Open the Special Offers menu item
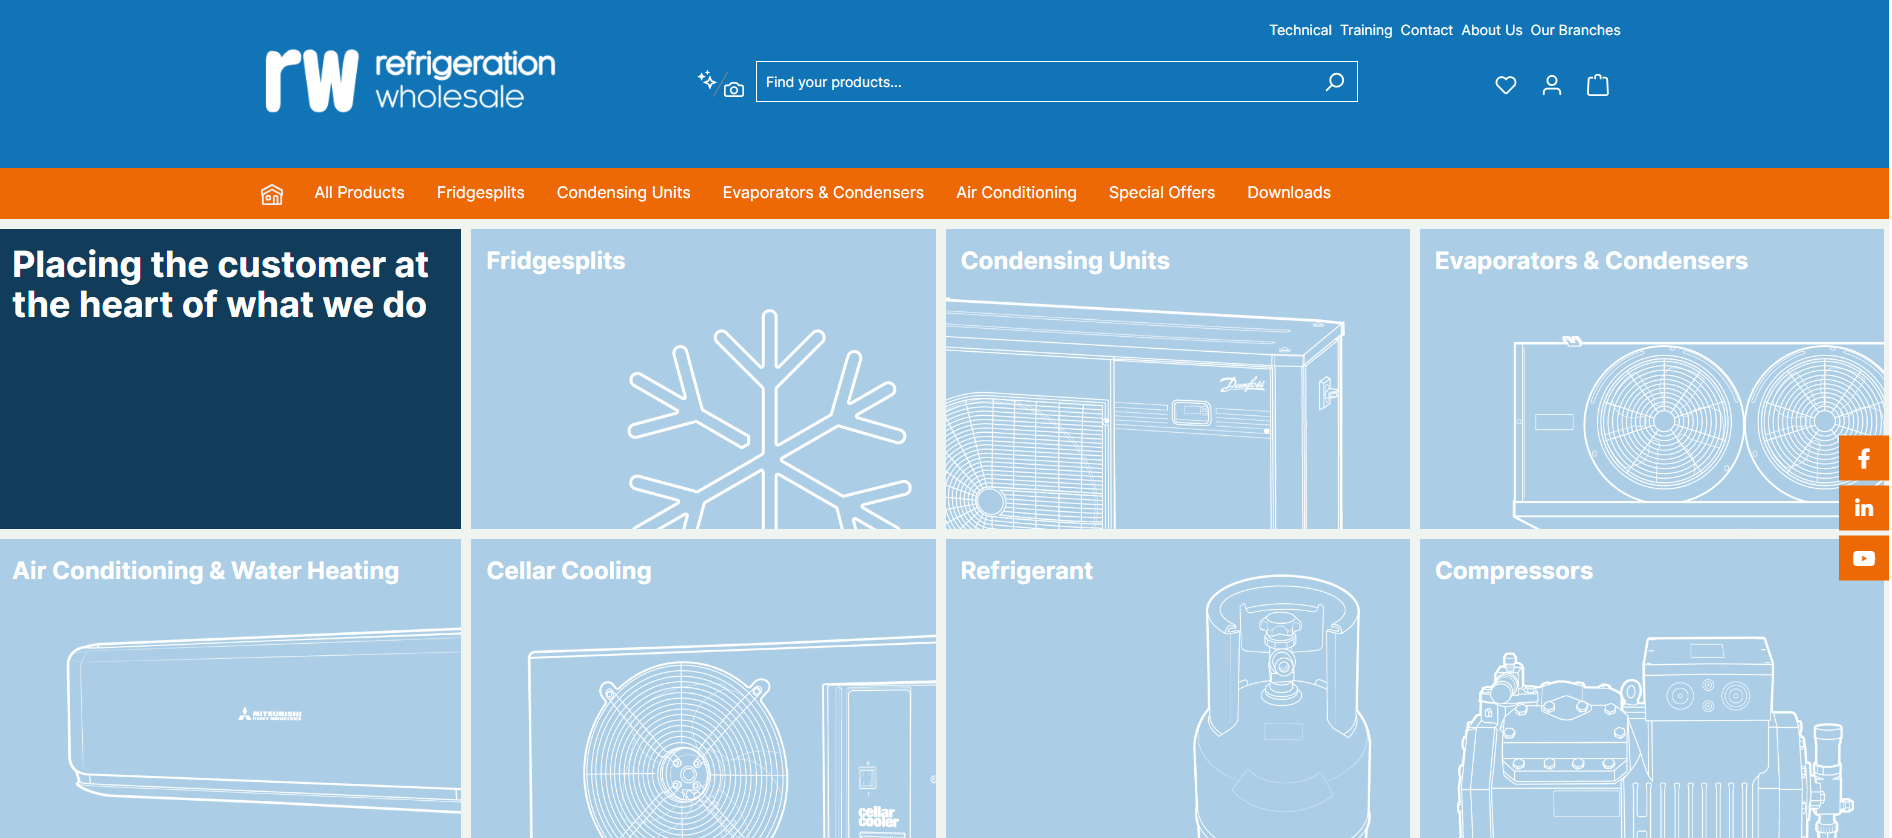Image resolution: width=1892 pixels, height=838 pixels. point(1161,193)
